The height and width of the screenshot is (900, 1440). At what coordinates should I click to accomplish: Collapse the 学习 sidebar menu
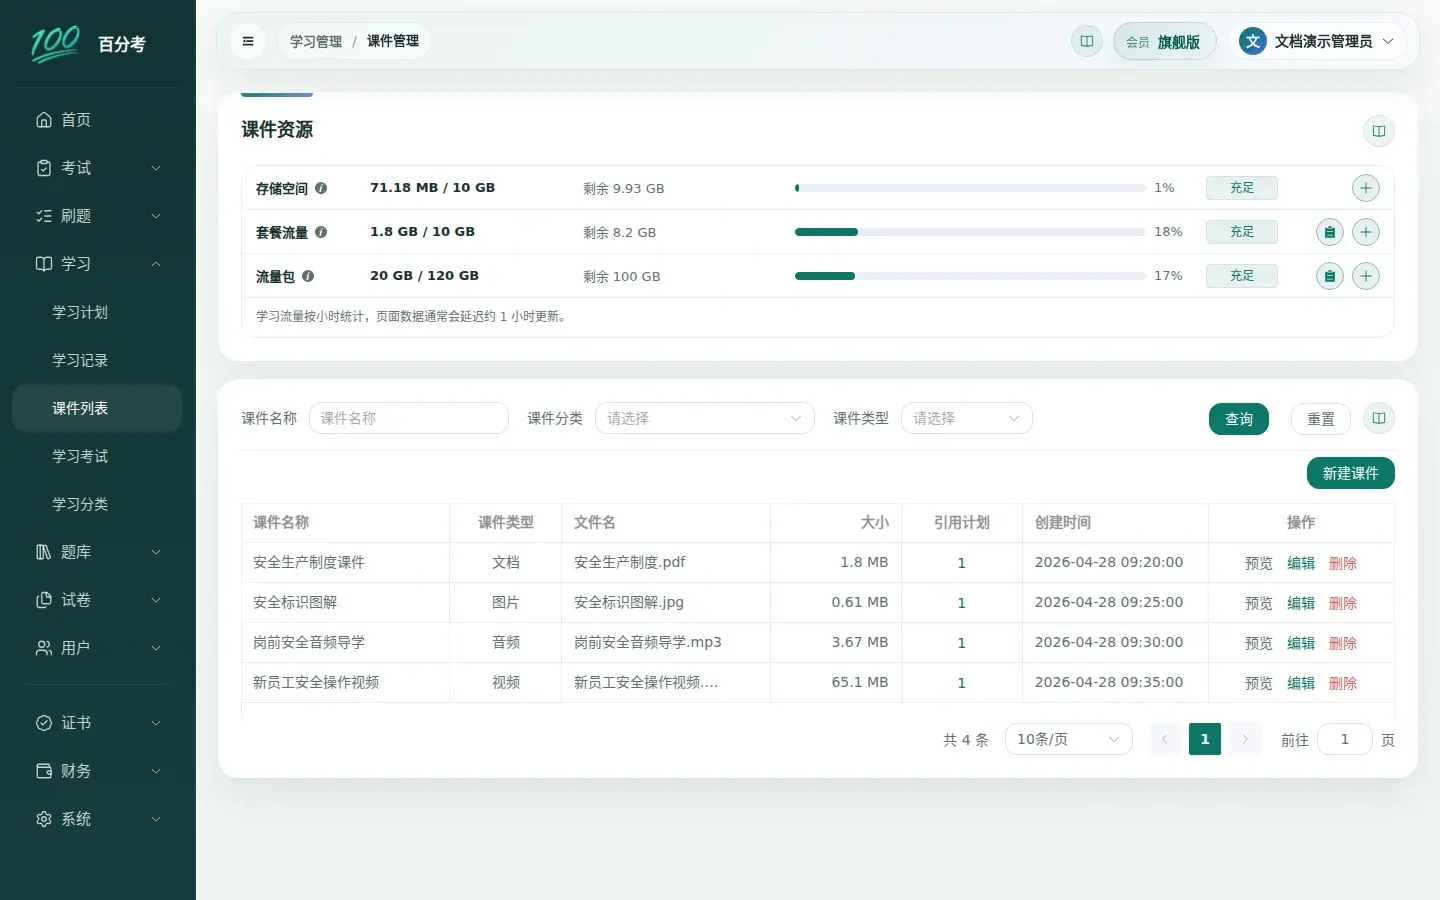click(97, 264)
